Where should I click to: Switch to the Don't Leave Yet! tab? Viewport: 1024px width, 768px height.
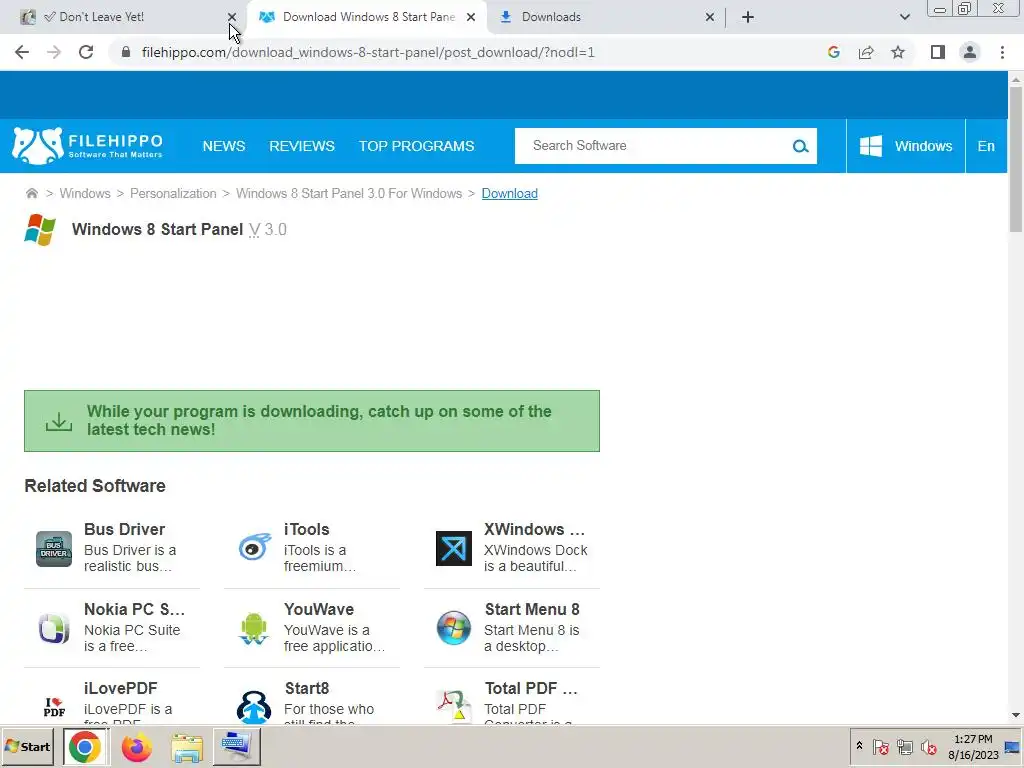point(123,17)
